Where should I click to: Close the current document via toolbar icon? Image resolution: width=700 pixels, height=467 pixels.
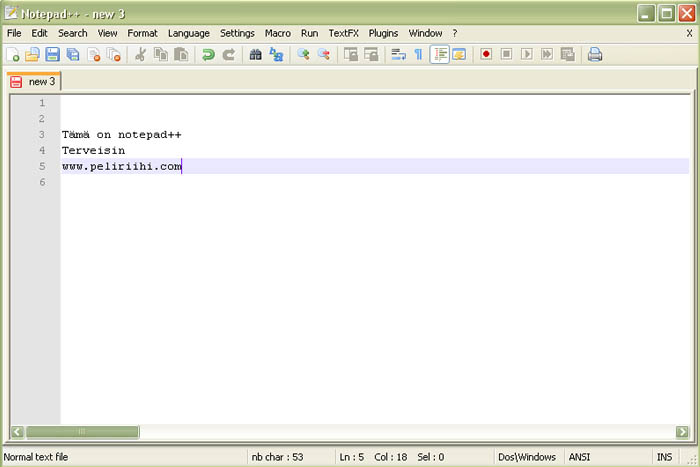(94, 54)
